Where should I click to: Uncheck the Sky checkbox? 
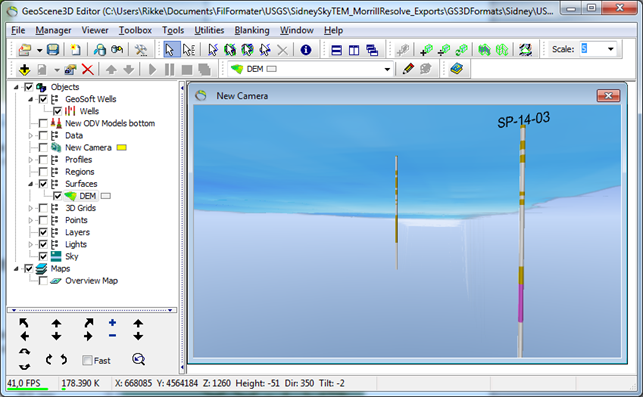pyautogui.click(x=43, y=256)
